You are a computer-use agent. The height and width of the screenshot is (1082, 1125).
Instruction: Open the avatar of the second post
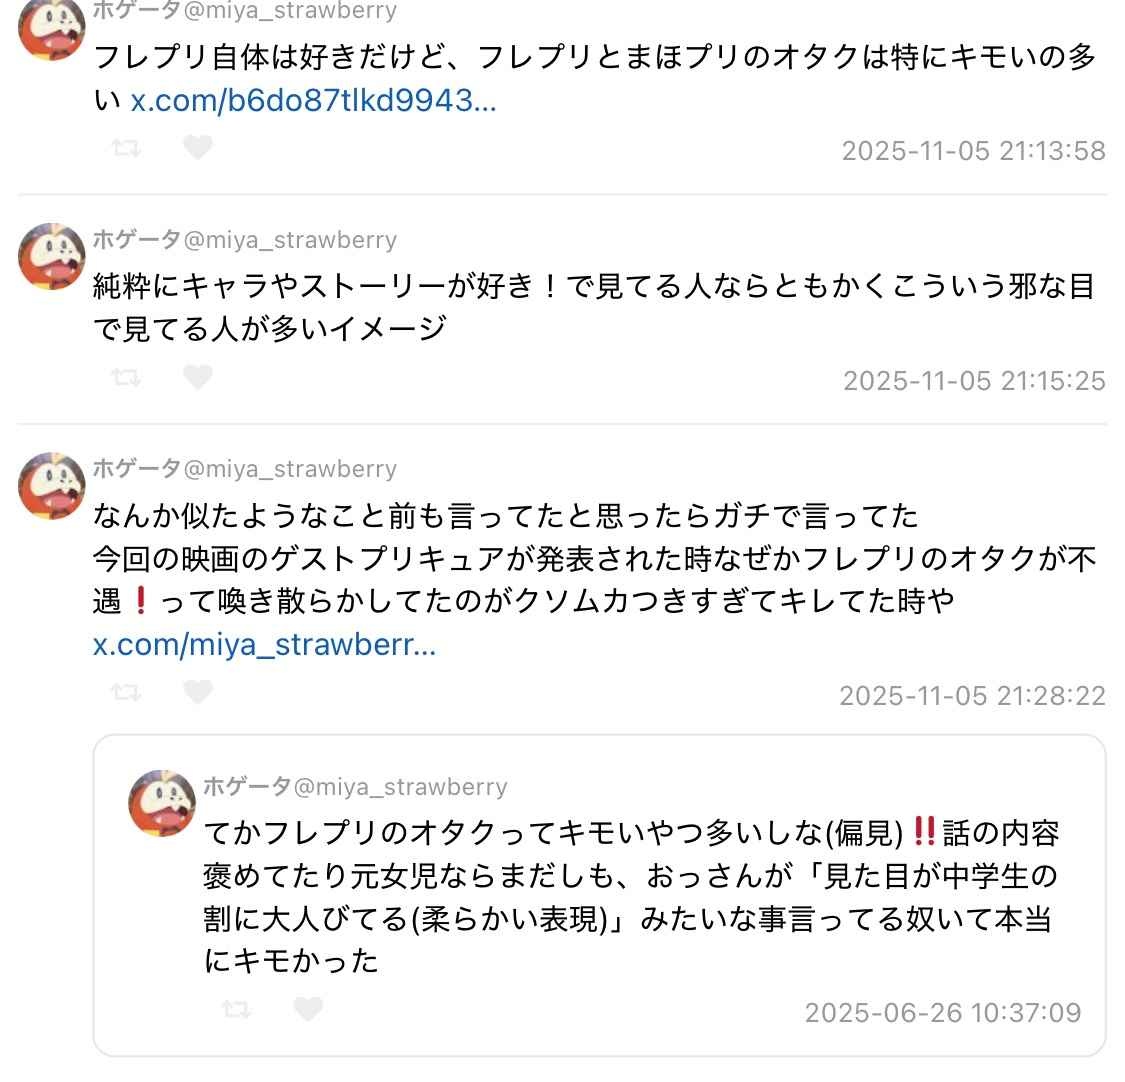pos(52,256)
